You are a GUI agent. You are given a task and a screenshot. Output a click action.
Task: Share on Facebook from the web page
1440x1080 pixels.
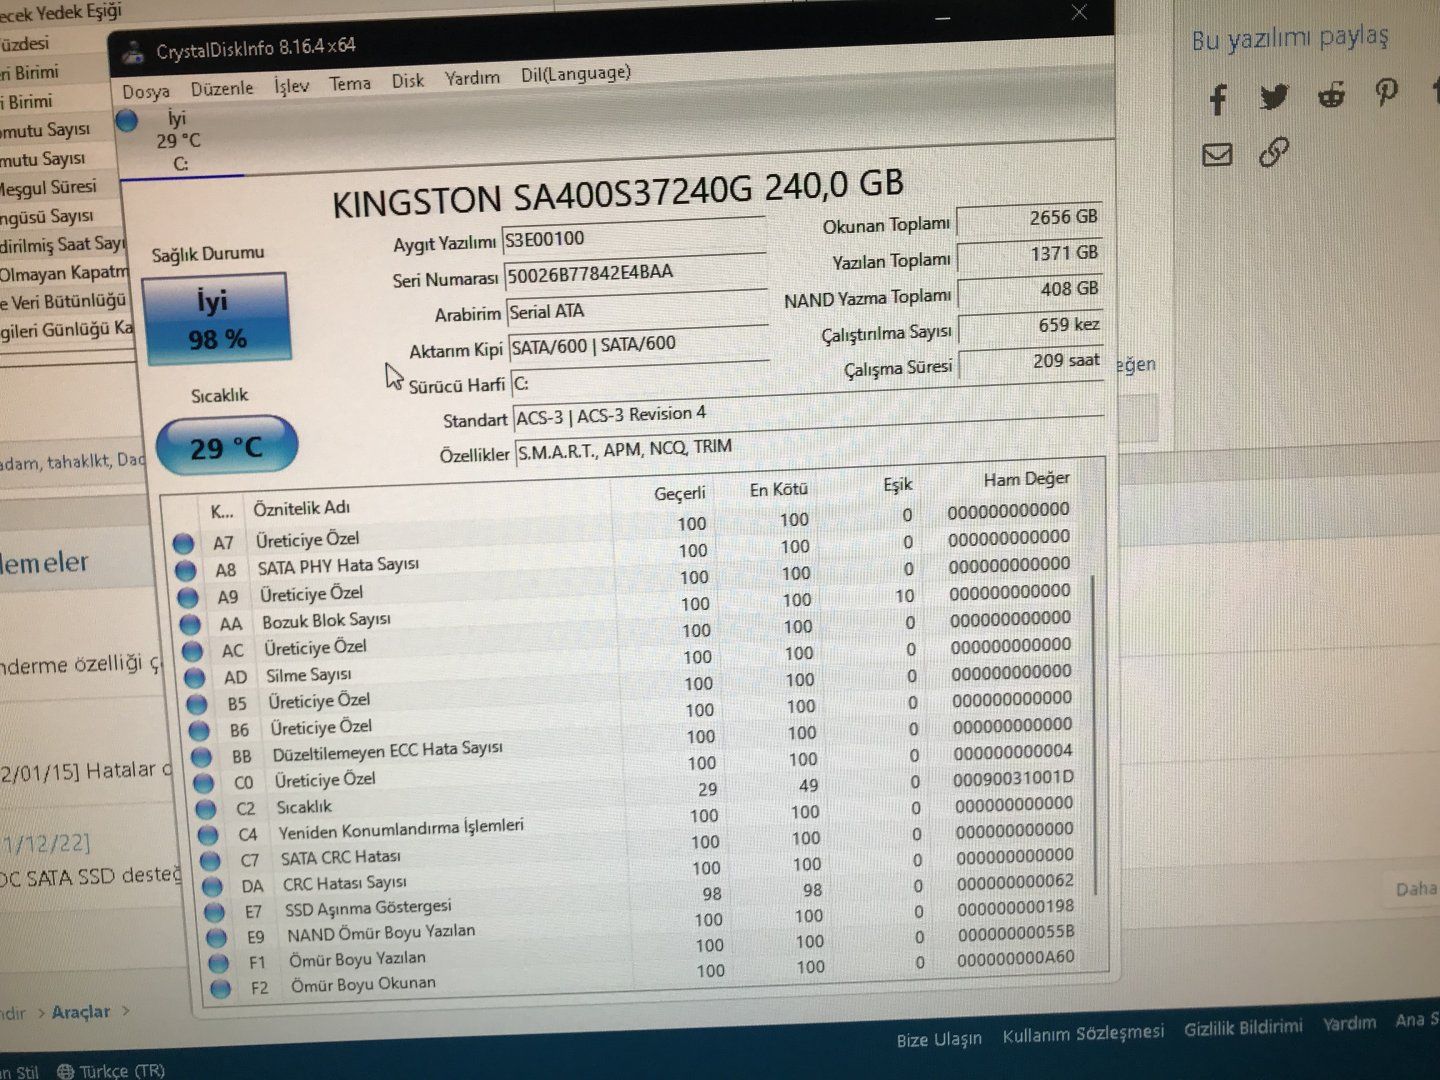pos(1217,99)
